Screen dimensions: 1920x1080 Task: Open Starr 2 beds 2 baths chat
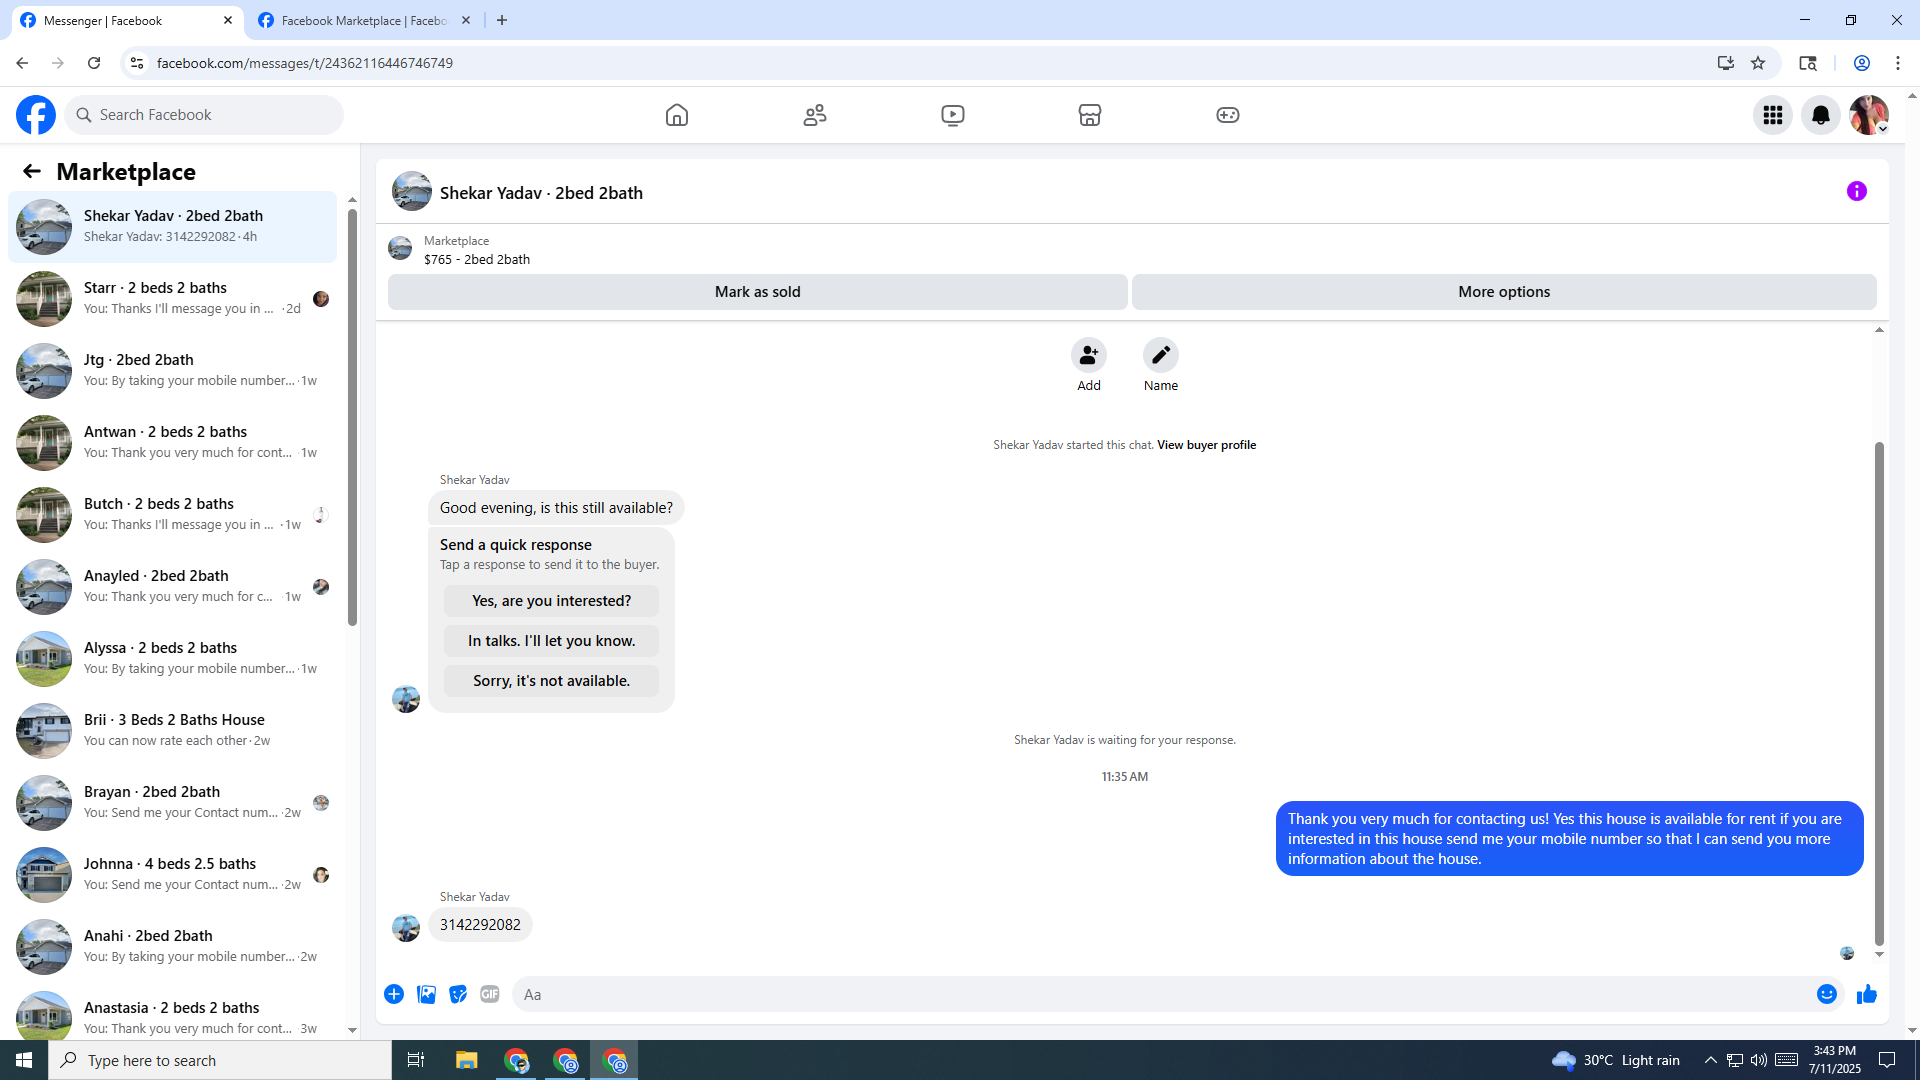click(x=173, y=299)
